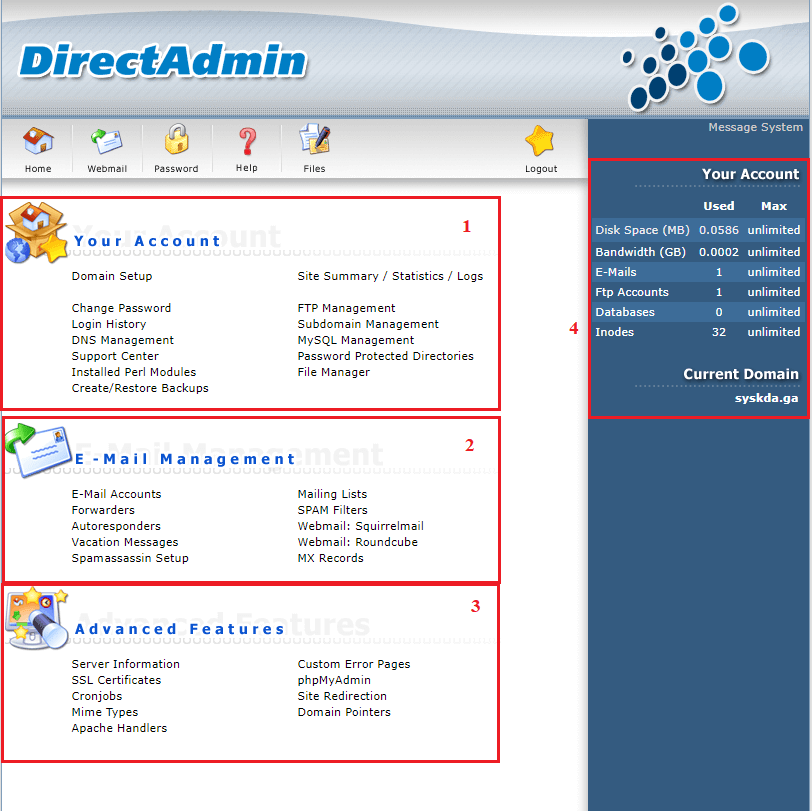Click the Files document icon
Viewport: 812px width, 811px height.
(x=314, y=139)
